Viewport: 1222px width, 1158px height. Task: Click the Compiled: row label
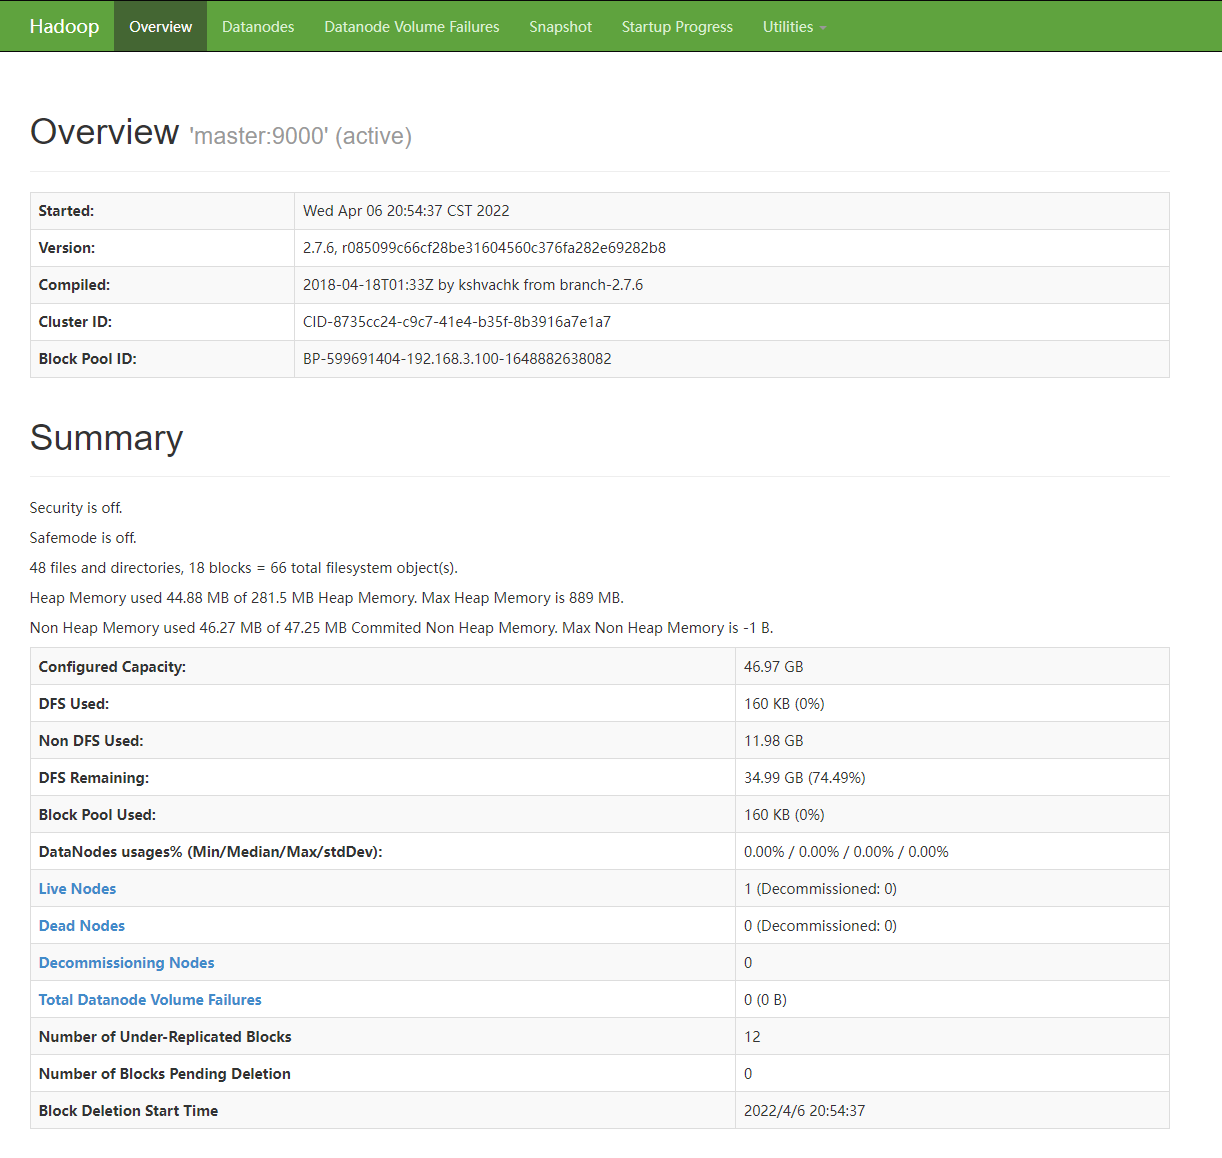point(74,285)
